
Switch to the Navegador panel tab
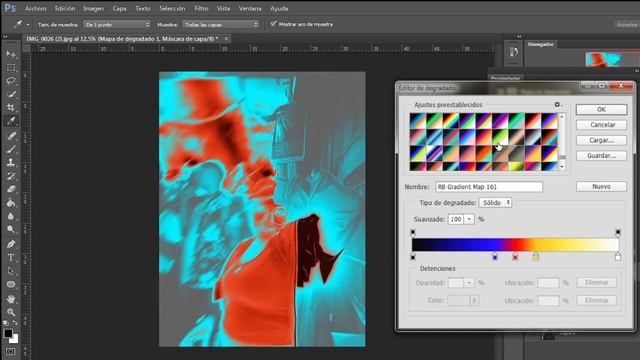[x=540, y=44]
